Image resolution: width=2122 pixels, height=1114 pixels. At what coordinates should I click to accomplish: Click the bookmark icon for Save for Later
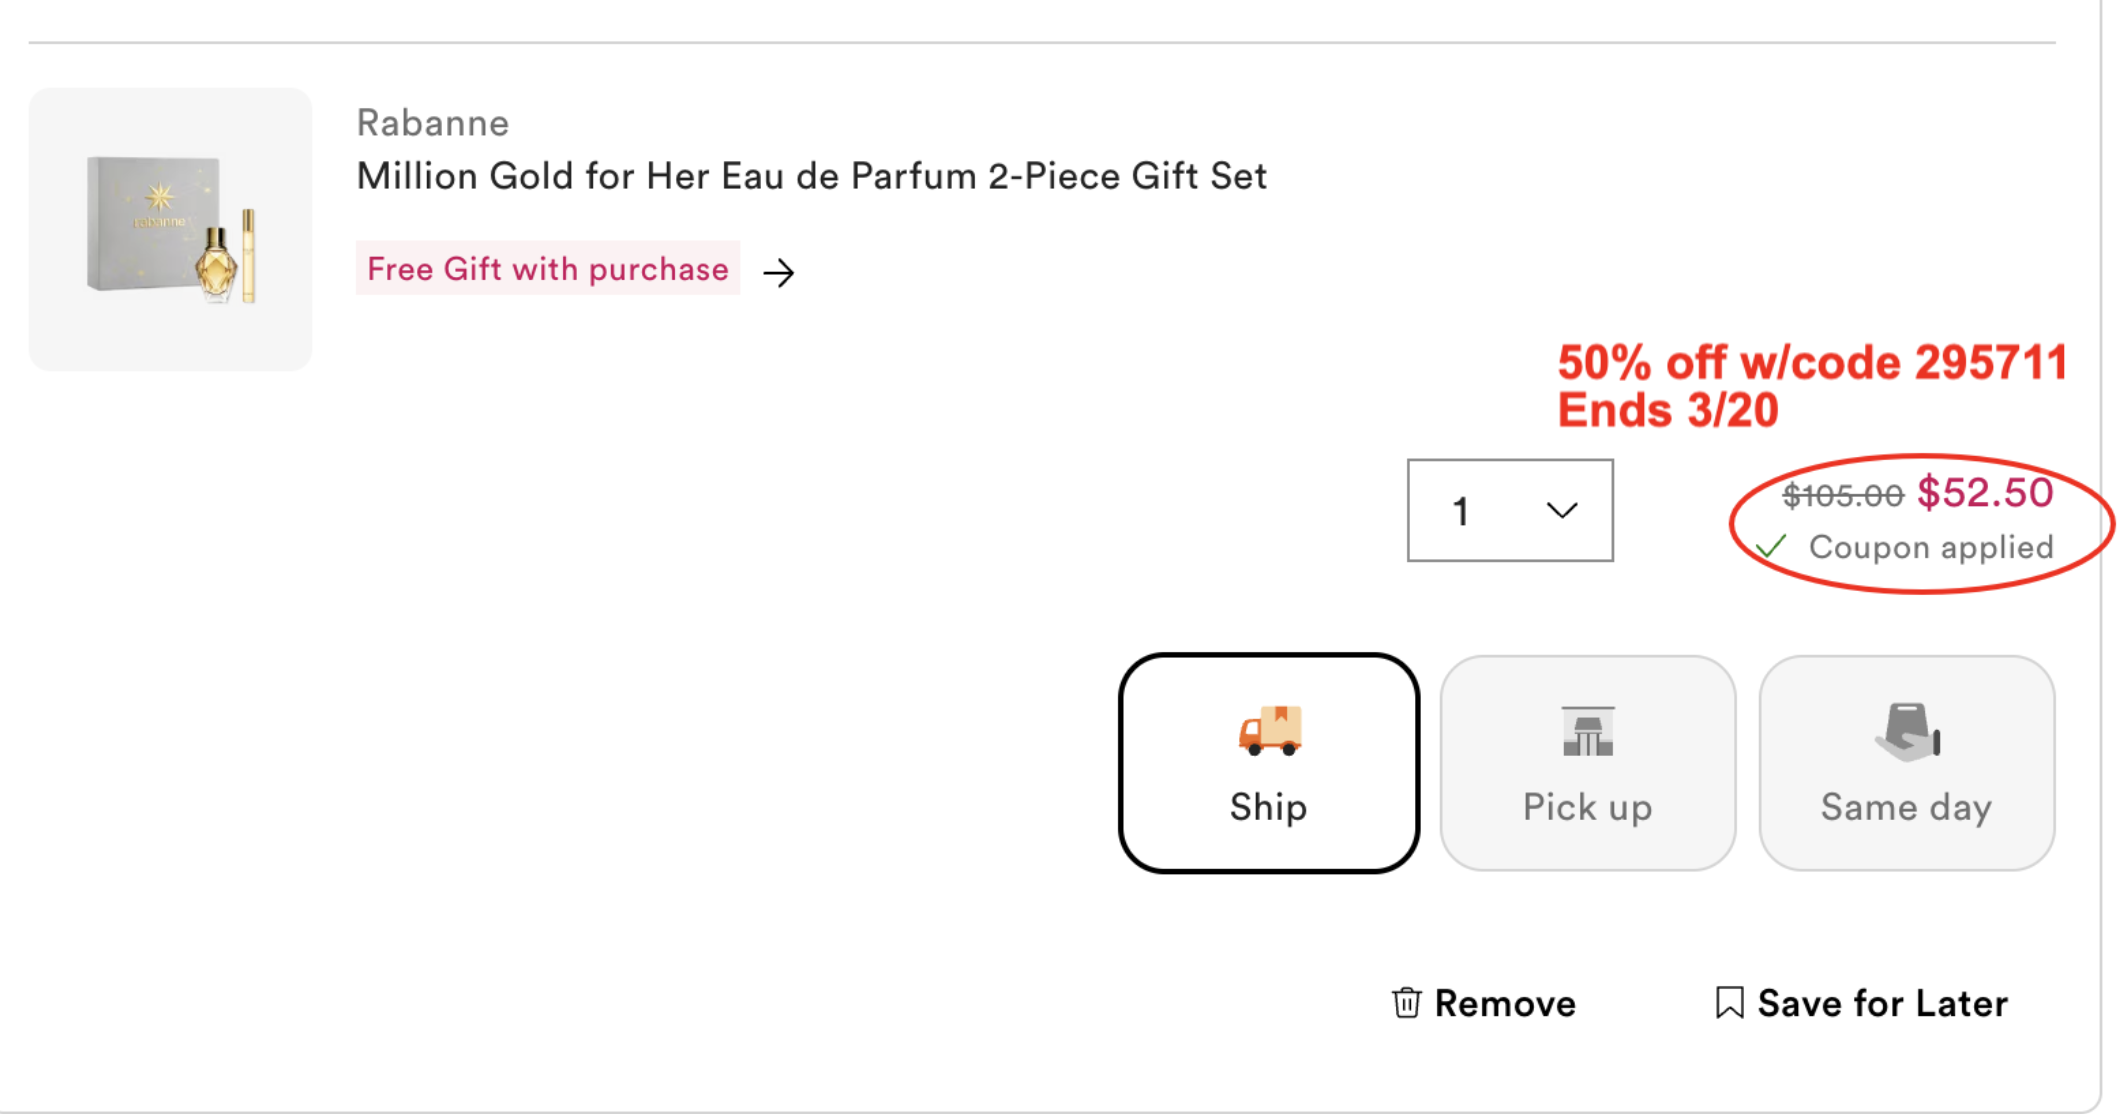pyautogui.click(x=1729, y=1002)
